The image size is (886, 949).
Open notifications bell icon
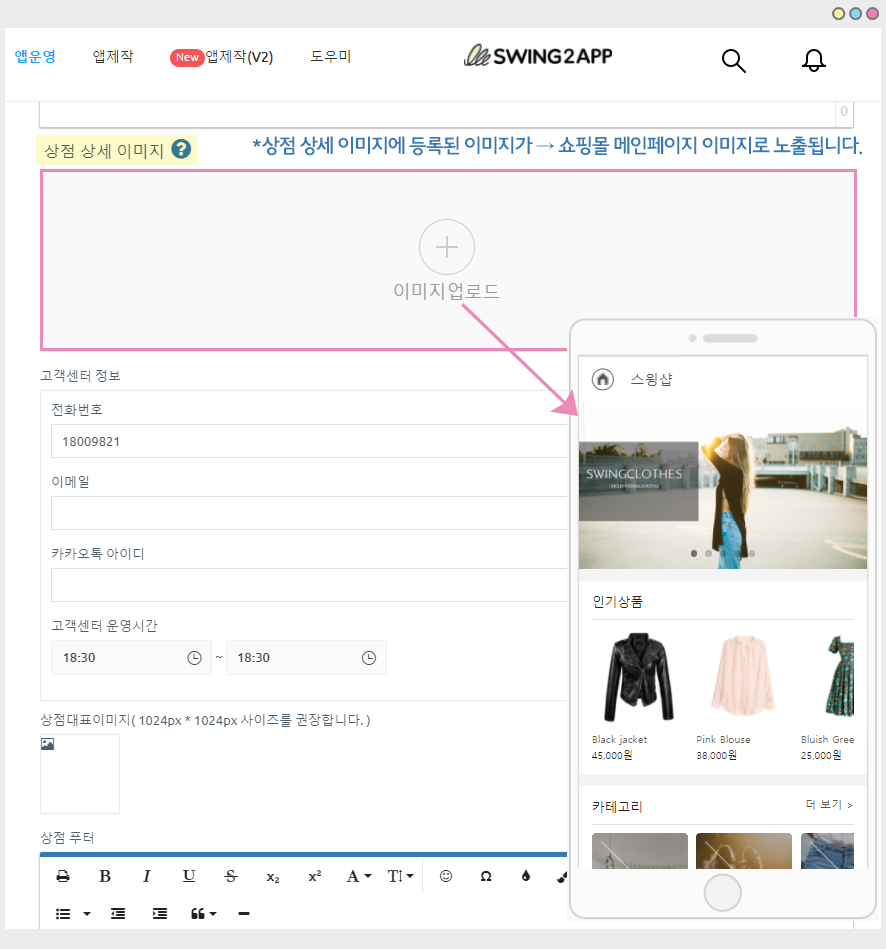[x=814, y=61]
